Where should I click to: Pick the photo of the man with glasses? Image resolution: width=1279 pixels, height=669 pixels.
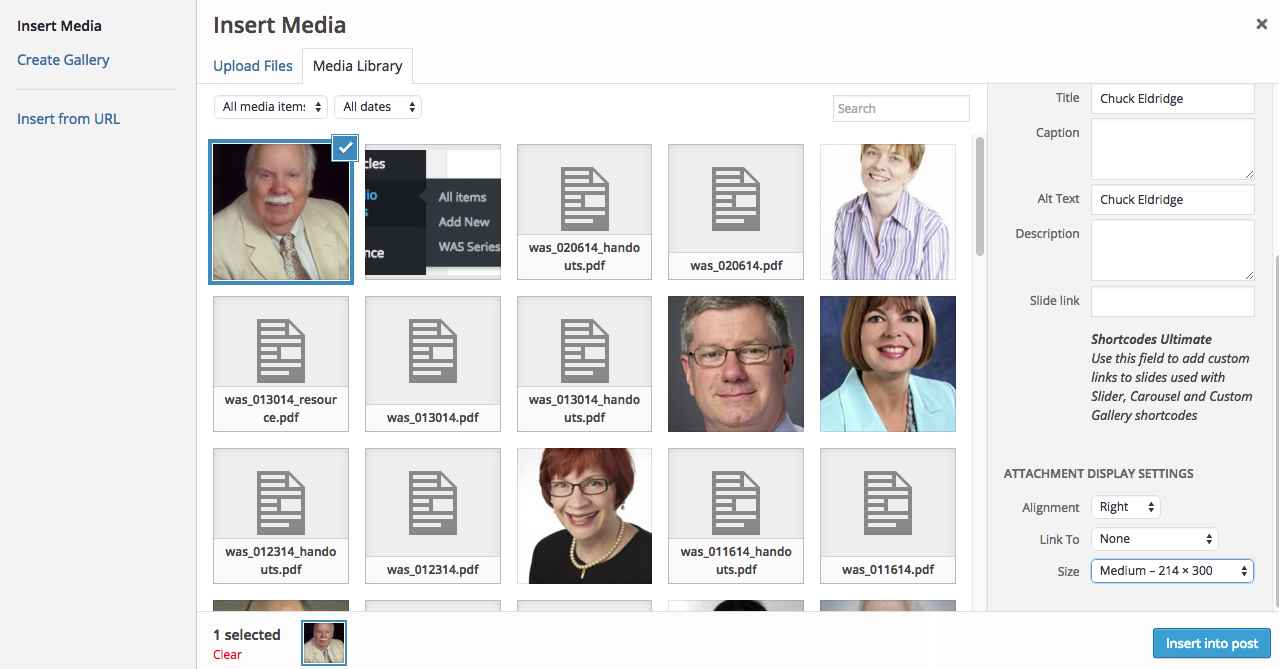click(736, 364)
